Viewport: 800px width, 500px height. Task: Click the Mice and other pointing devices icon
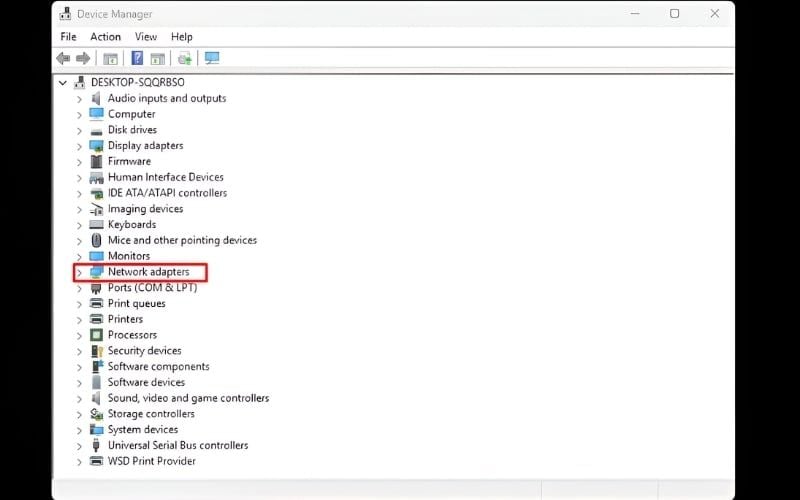pyautogui.click(x=96, y=240)
